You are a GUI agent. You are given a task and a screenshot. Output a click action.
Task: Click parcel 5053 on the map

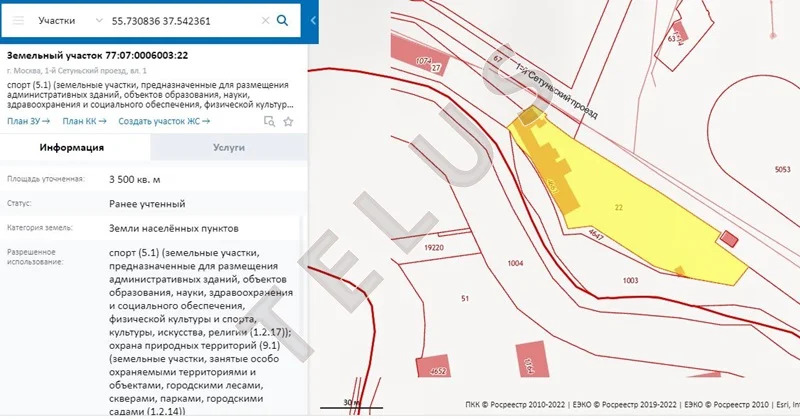coord(781,170)
